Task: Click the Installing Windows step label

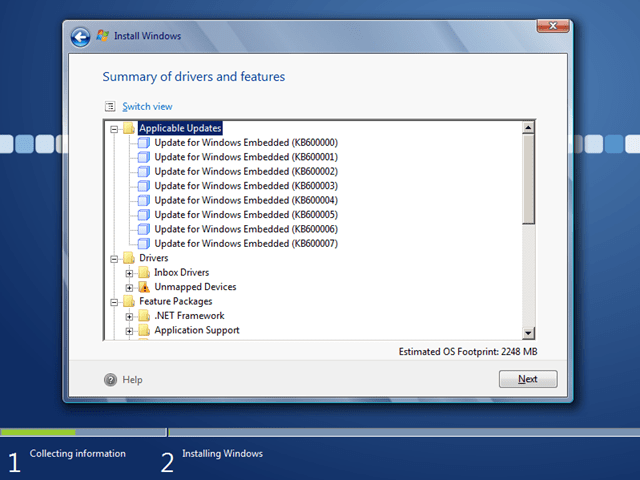Action: pyautogui.click(x=222, y=453)
